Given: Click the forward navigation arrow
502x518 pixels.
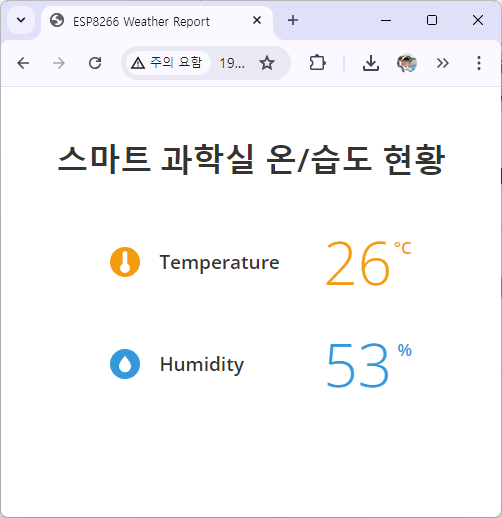Looking at the screenshot, I should tap(59, 63).
